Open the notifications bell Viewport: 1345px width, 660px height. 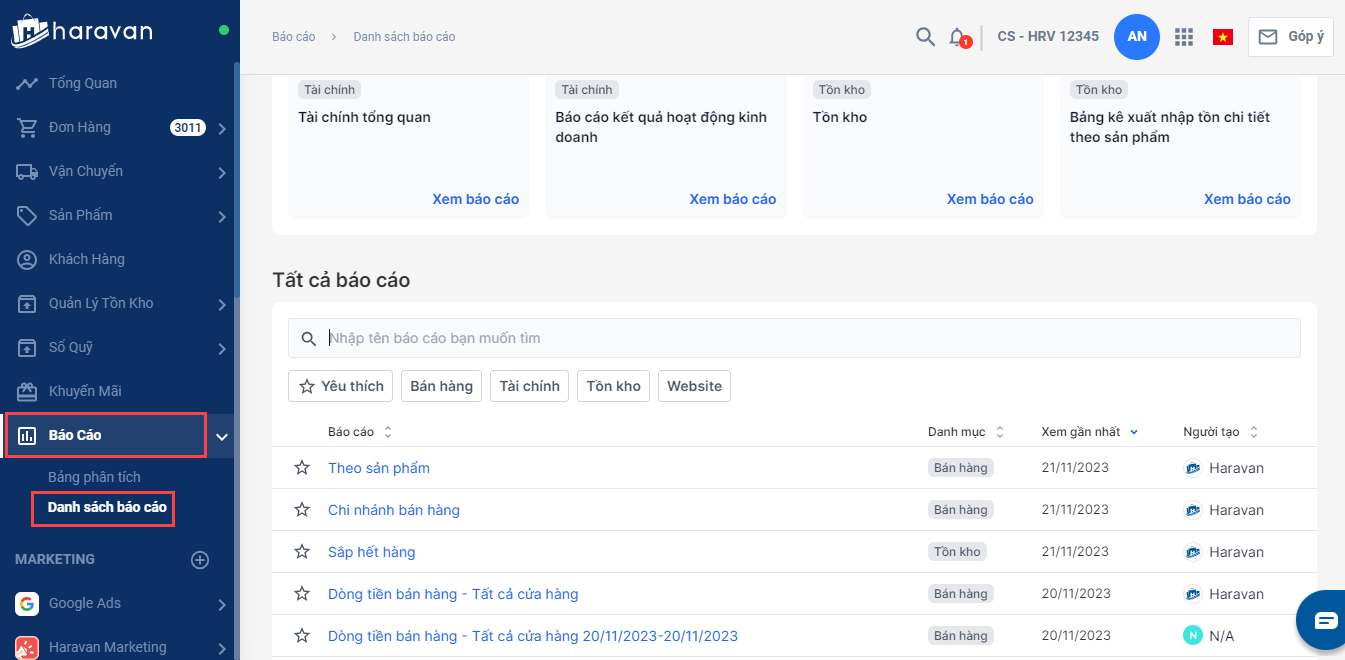(957, 37)
